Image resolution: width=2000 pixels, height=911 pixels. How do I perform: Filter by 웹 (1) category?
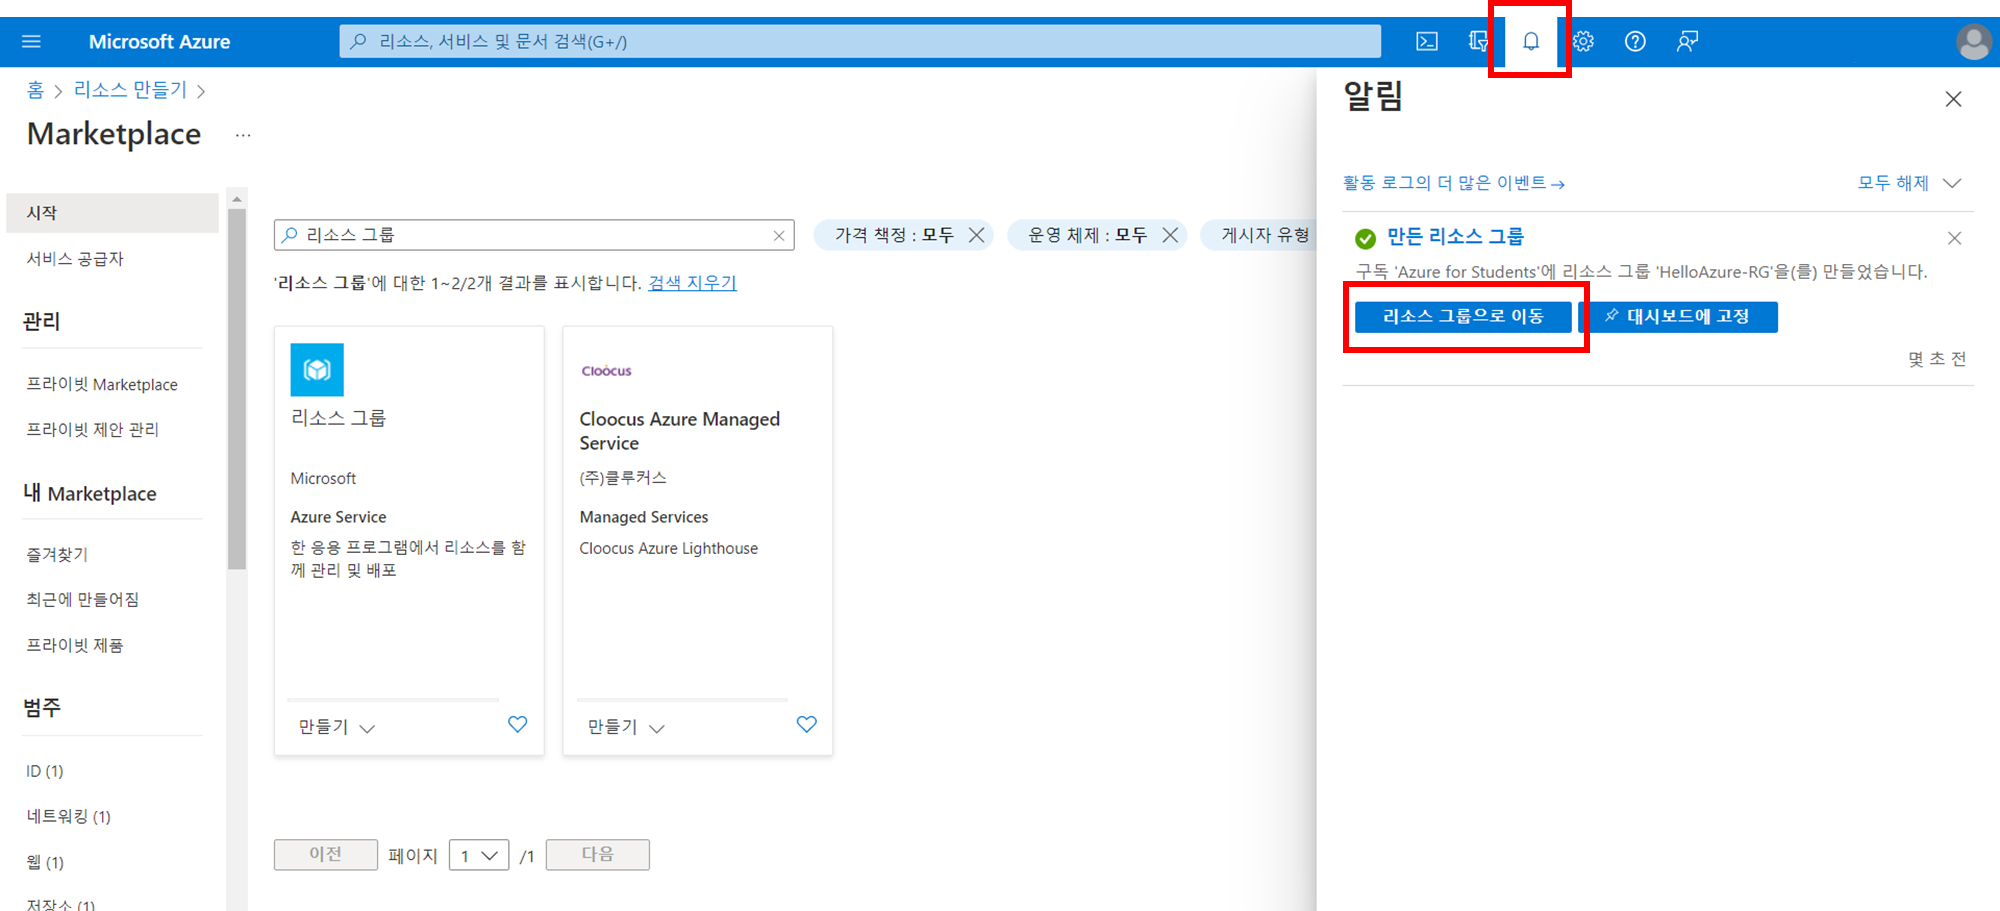pyautogui.click(x=44, y=862)
